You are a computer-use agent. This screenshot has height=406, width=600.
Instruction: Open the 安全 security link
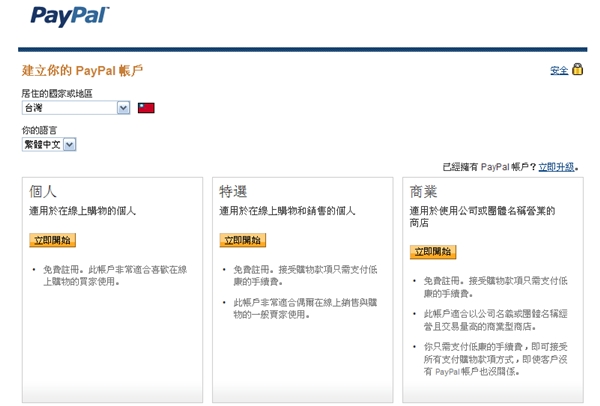(559, 70)
